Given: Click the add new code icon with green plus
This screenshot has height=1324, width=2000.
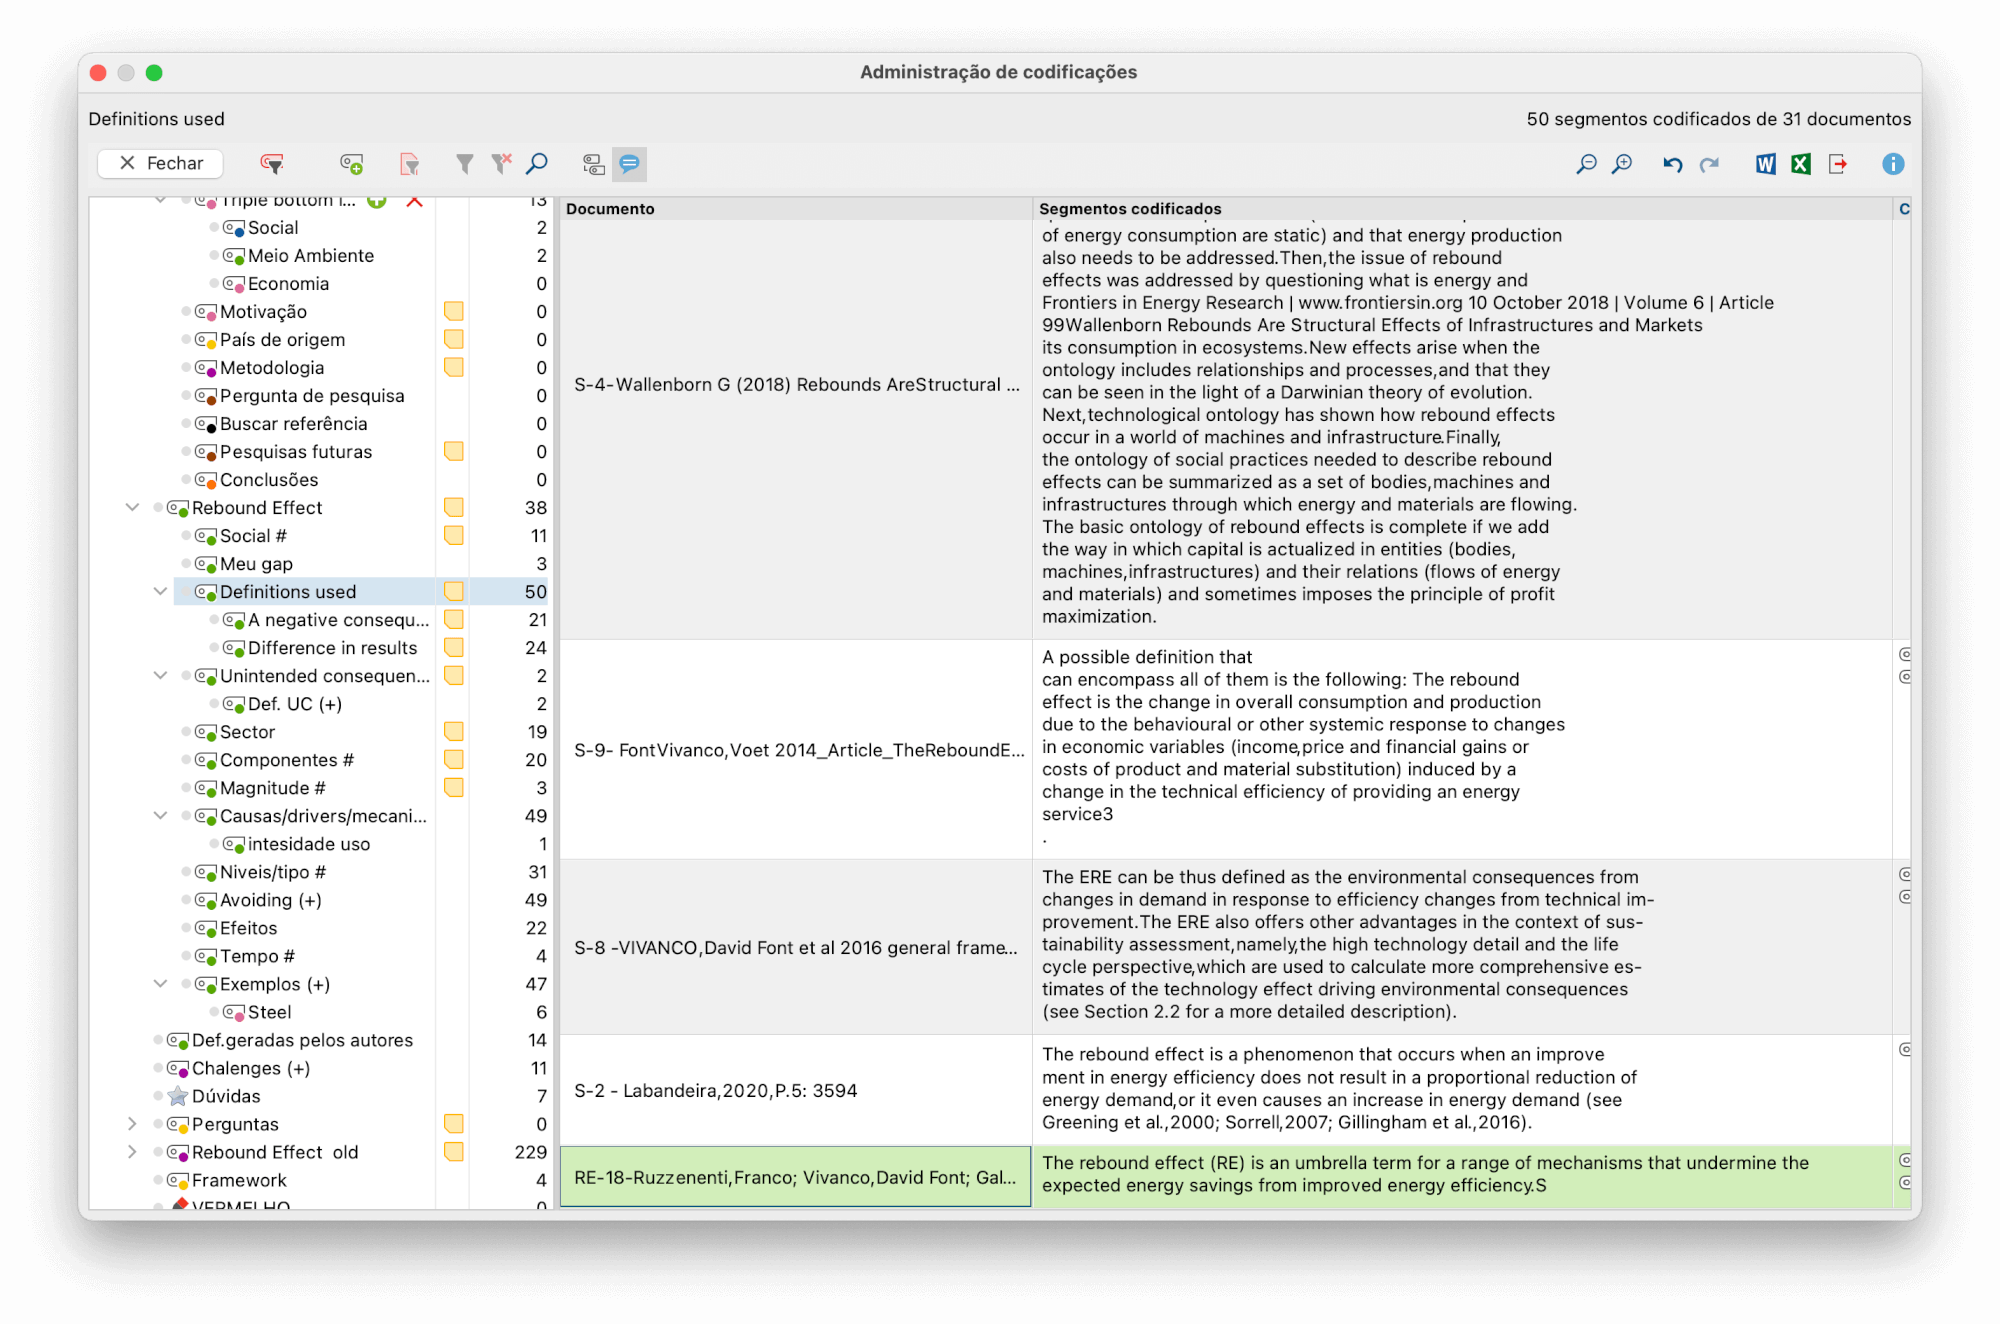Looking at the screenshot, I should click(351, 163).
